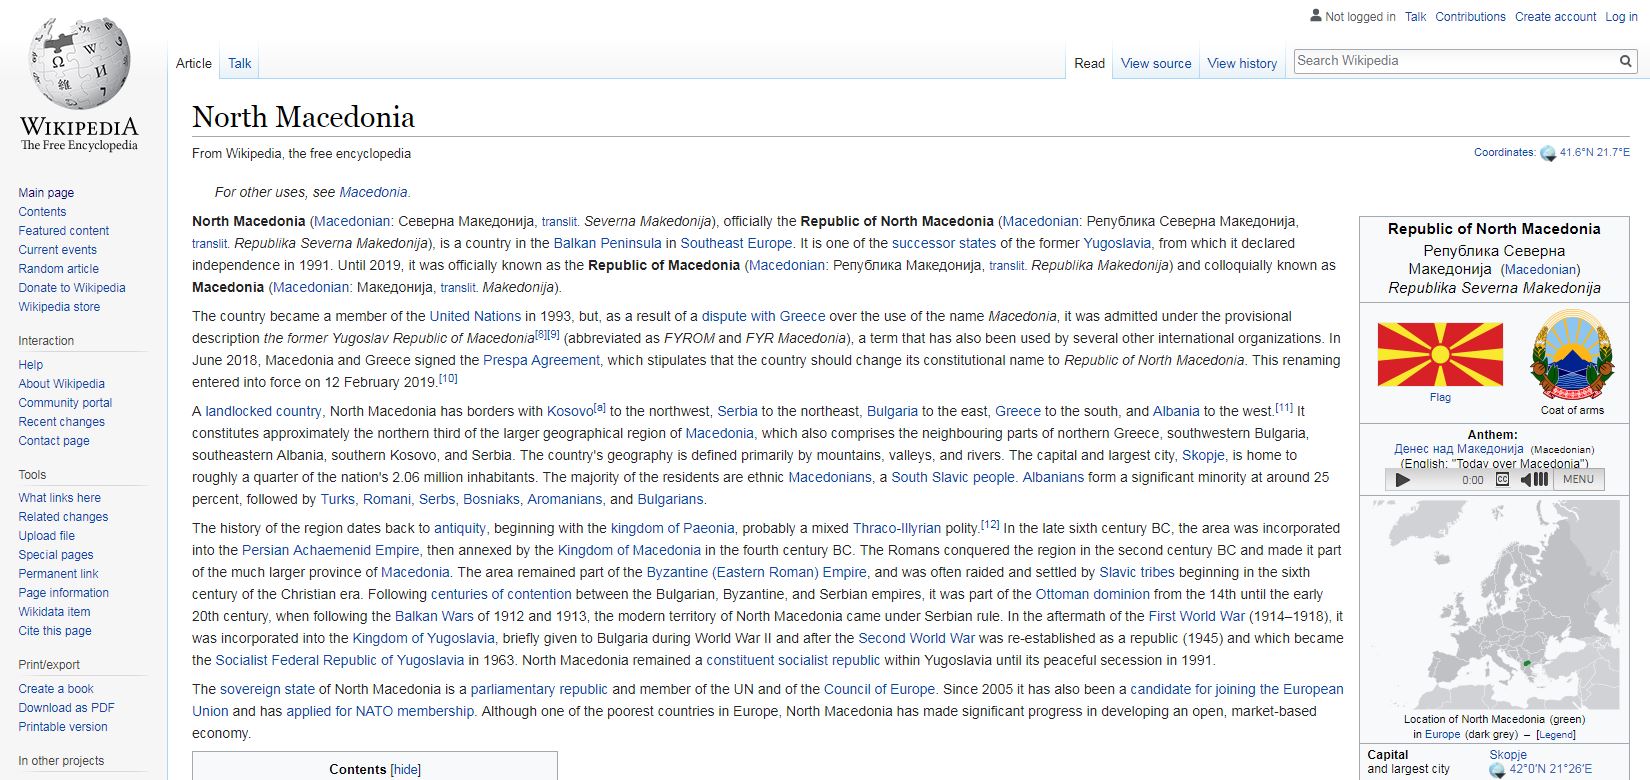Show the map Legend

coord(1555,735)
